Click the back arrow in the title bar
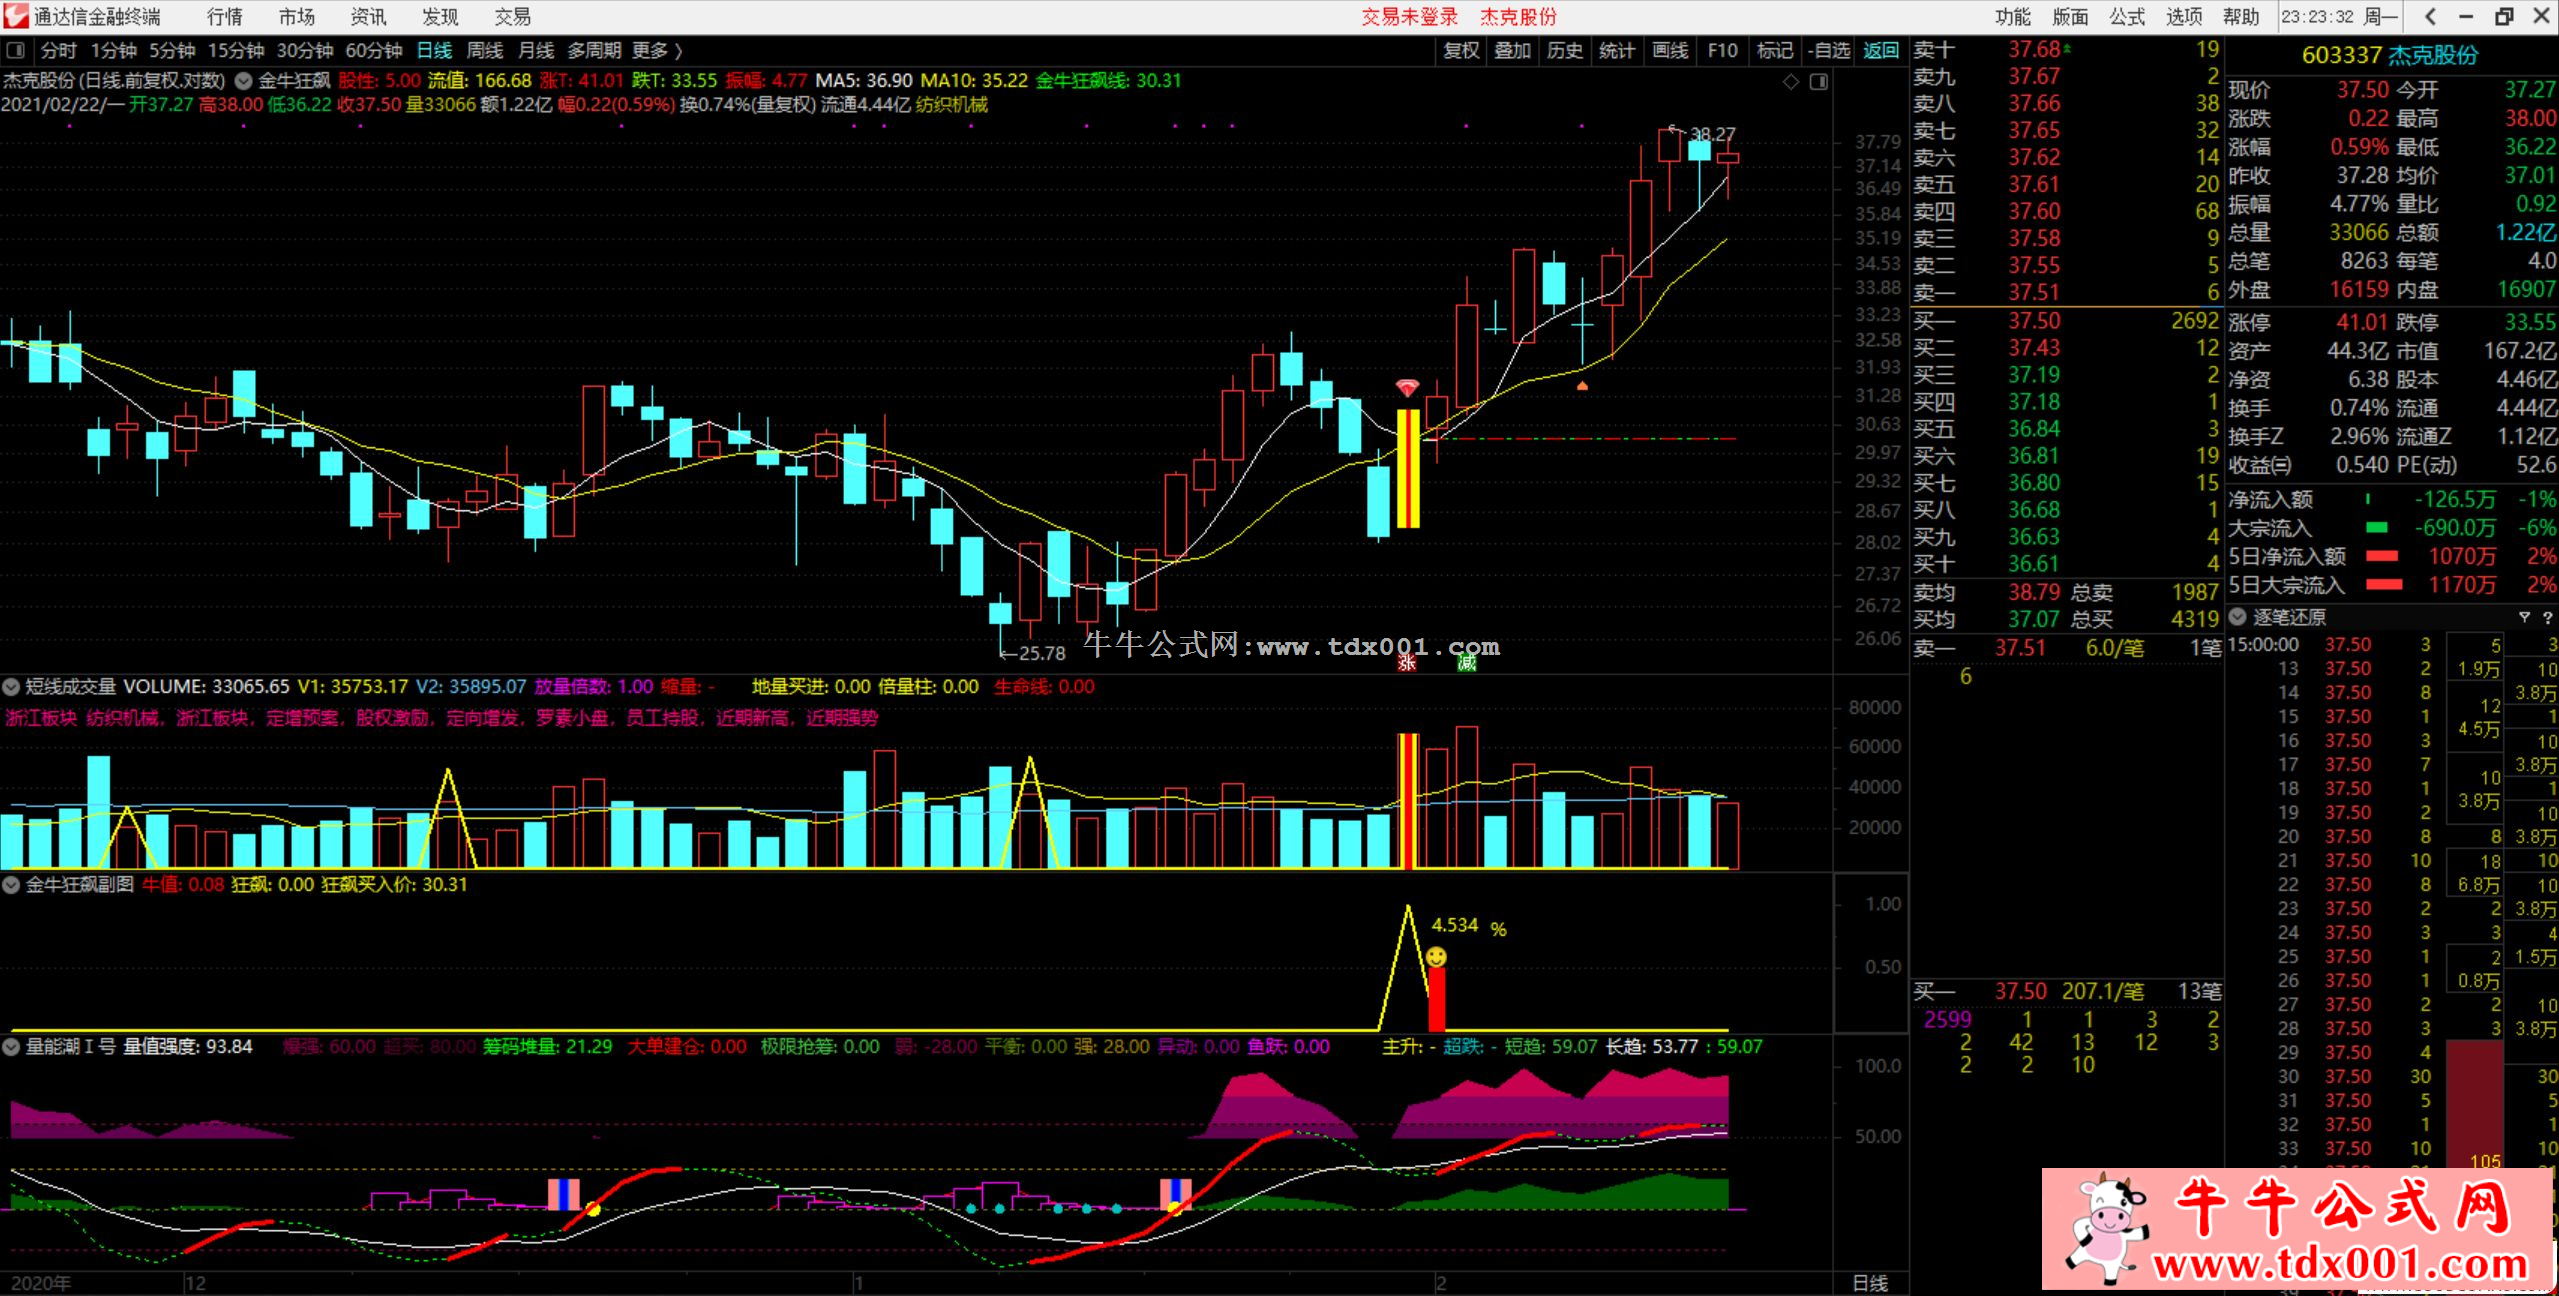Screen dimensions: 2559x1296 coord(2430,16)
